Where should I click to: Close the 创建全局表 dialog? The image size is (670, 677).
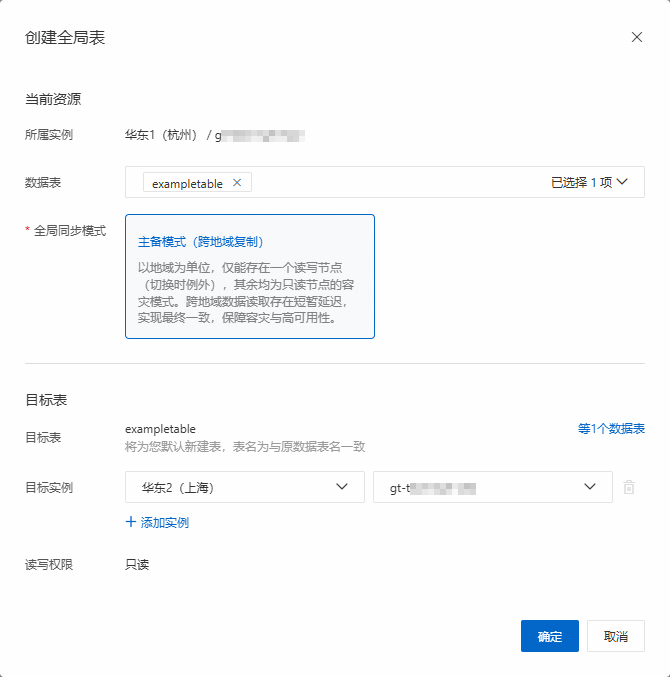[637, 37]
